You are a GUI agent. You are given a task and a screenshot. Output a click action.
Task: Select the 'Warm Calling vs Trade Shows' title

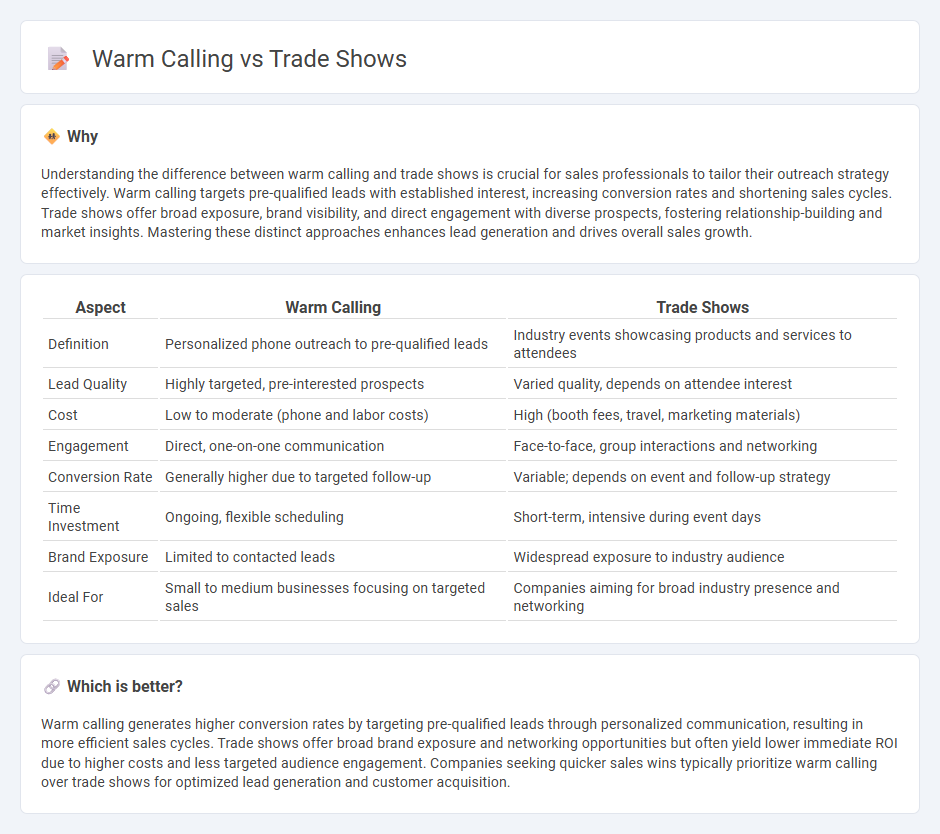coord(249,59)
